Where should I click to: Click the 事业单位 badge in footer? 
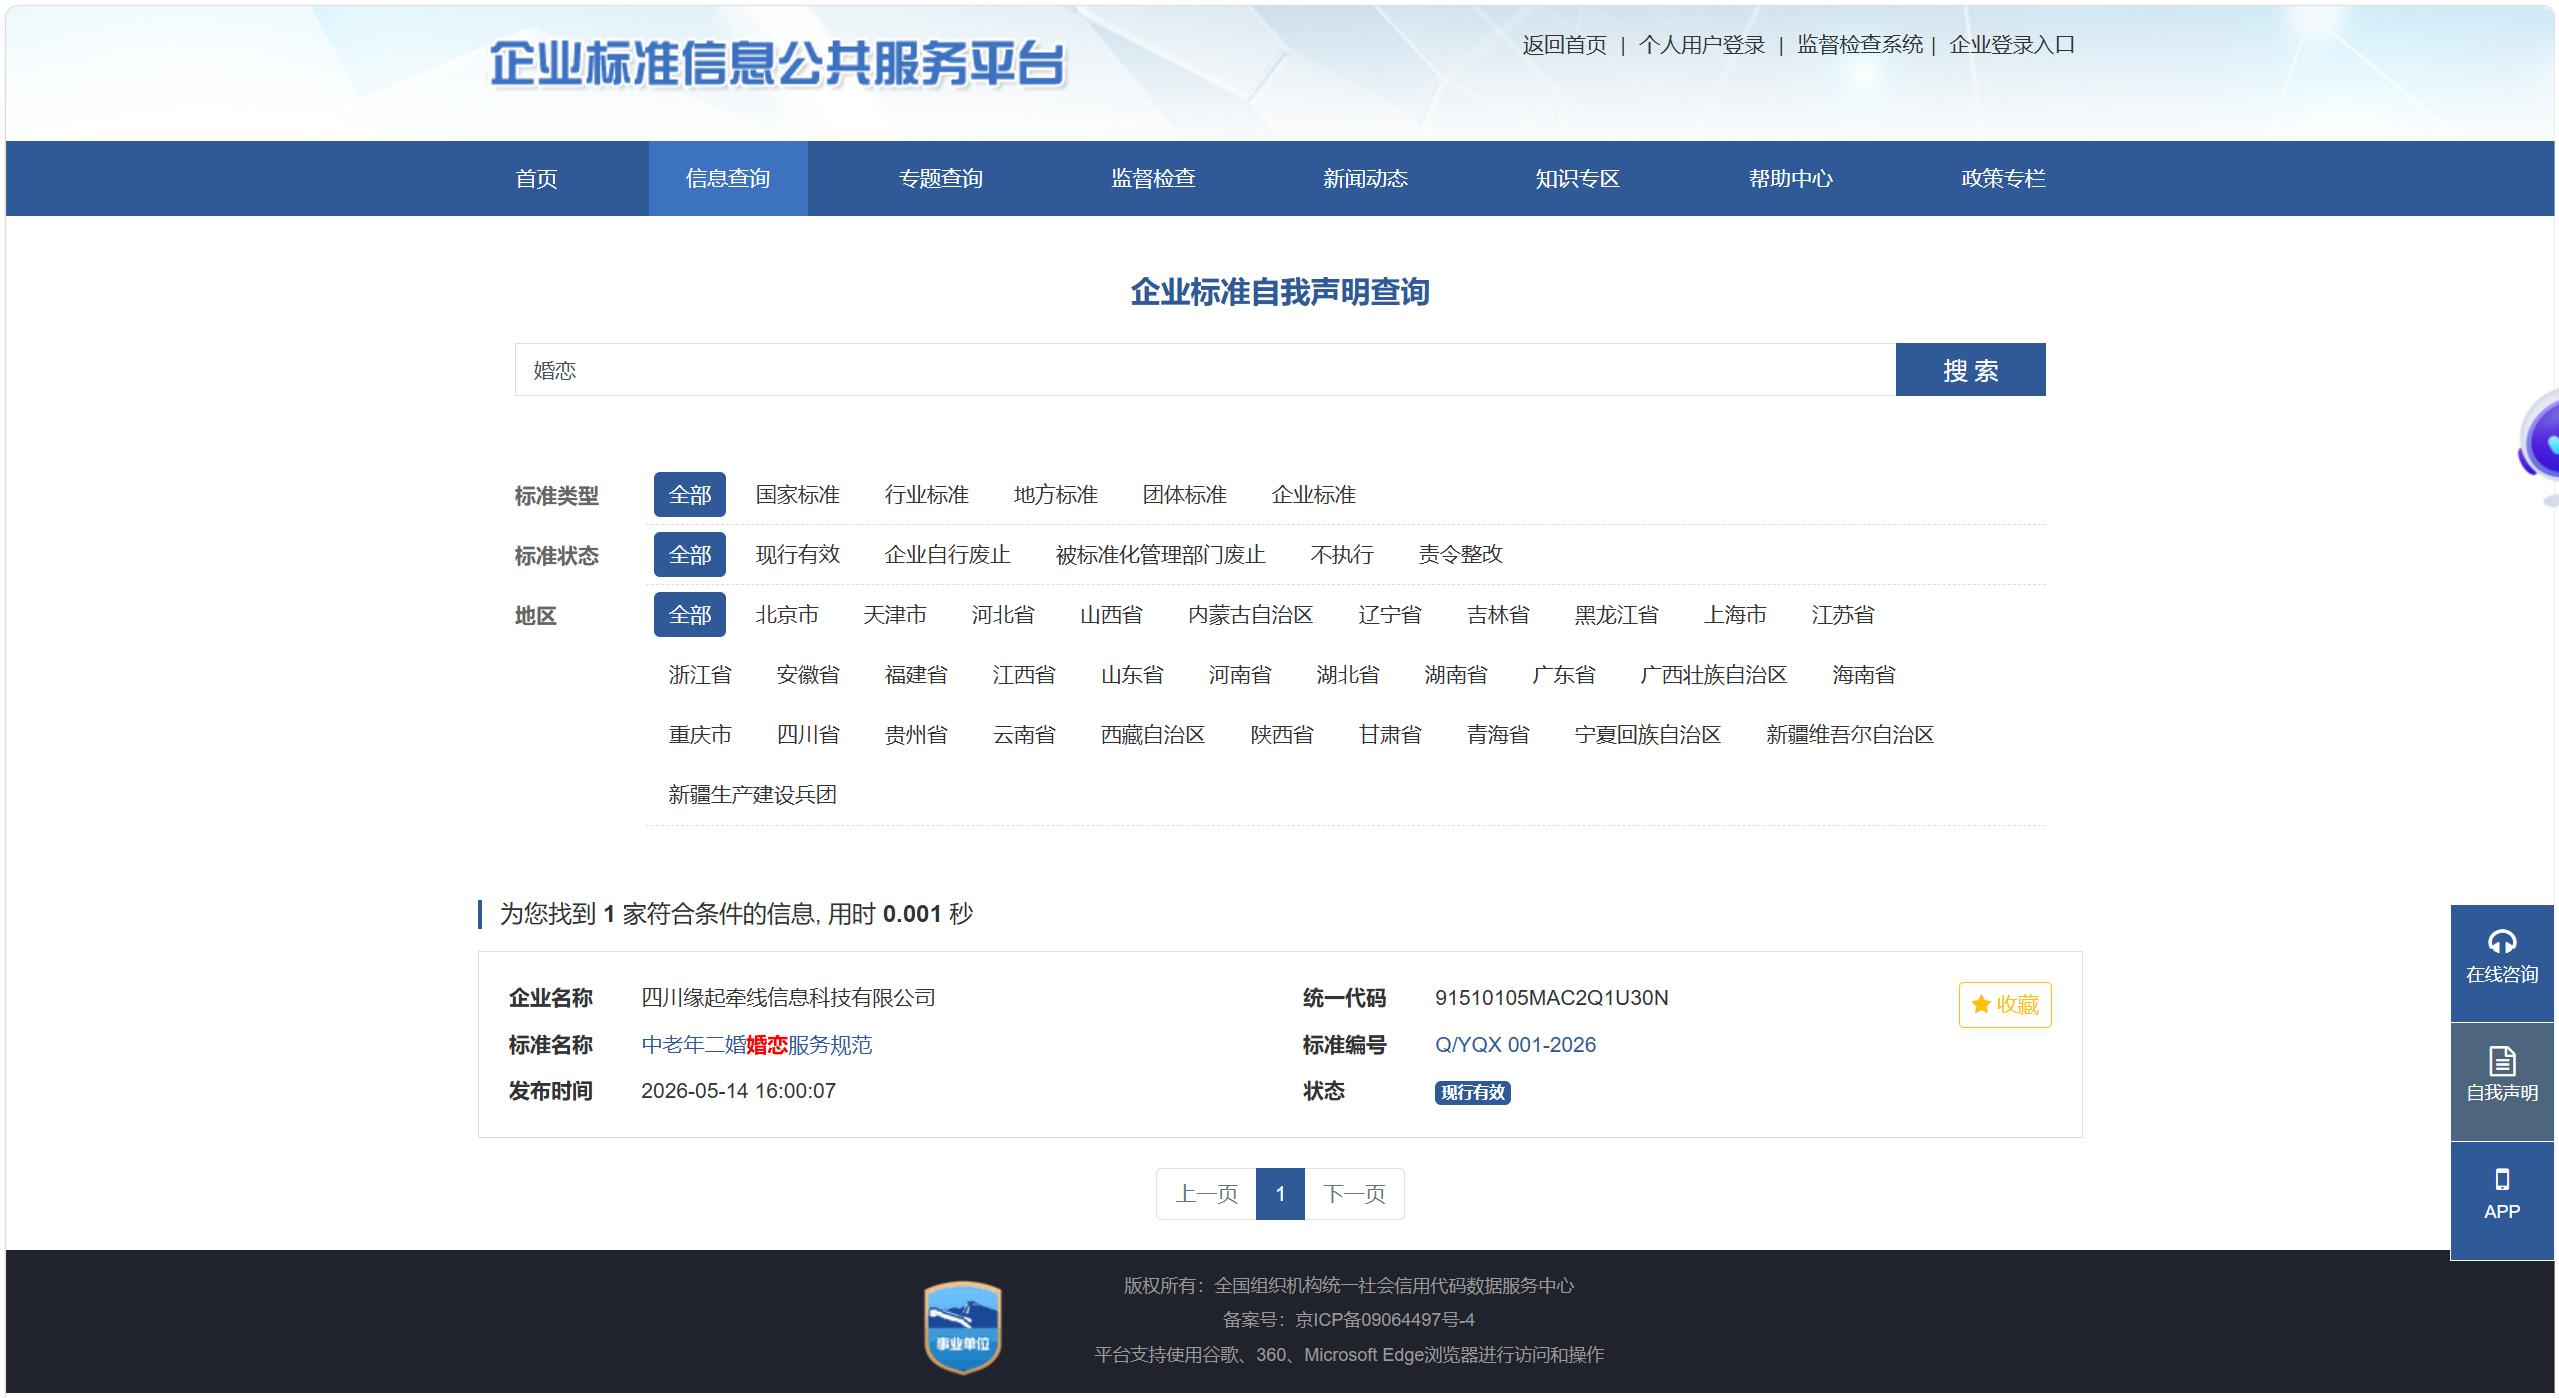tap(962, 1327)
